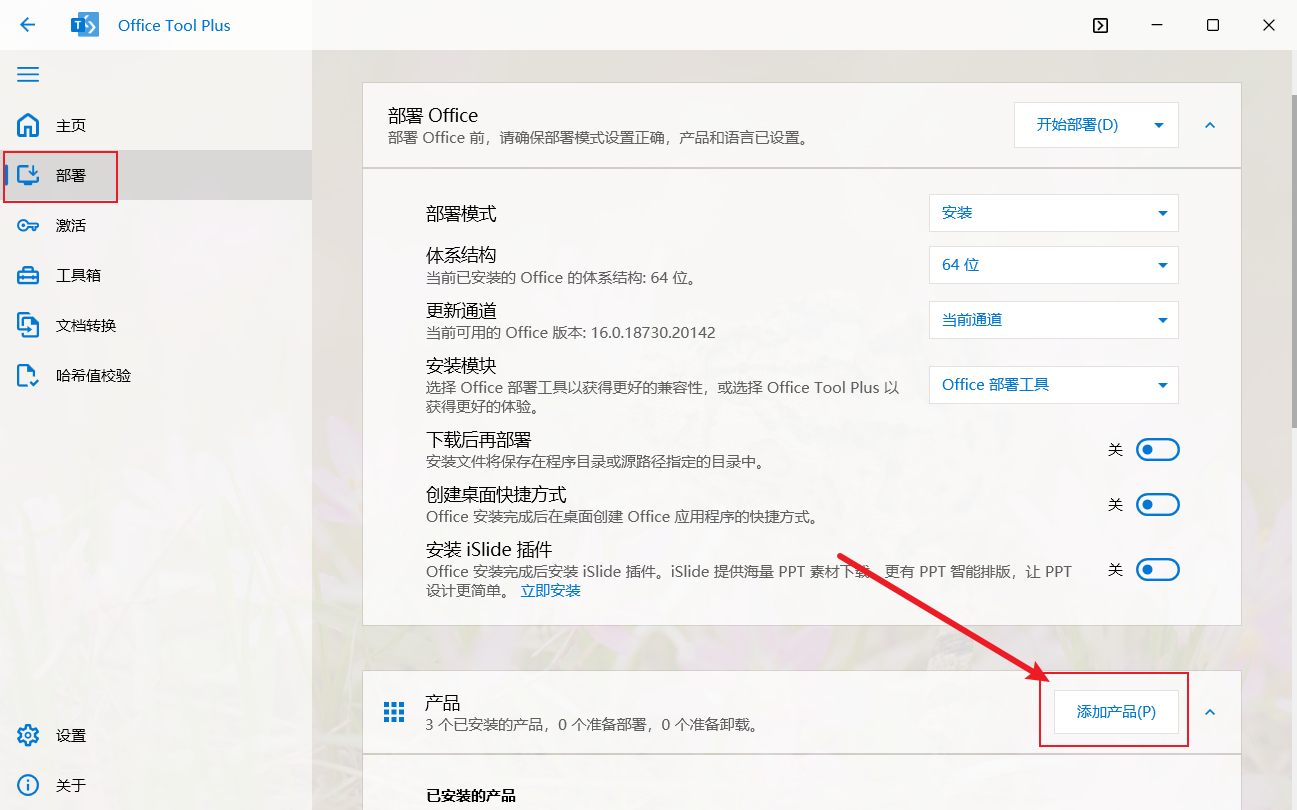This screenshot has height=810, width=1297.
Task: Open the 体系结构 dropdown showing 64 位
Action: [x=1054, y=265]
